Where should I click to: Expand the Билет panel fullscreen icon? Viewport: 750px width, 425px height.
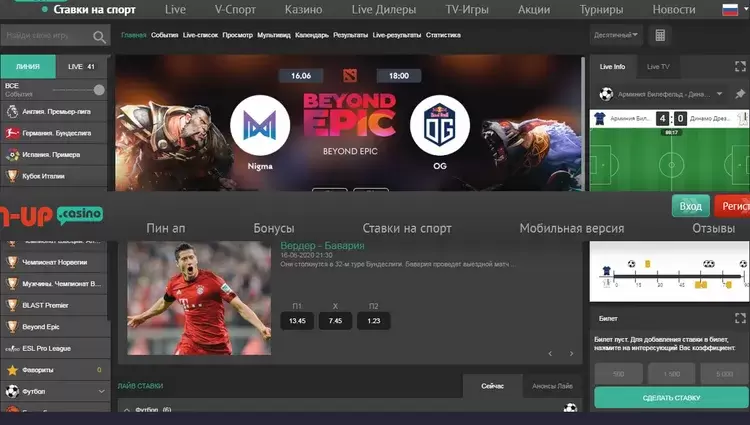tap(740, 318)
